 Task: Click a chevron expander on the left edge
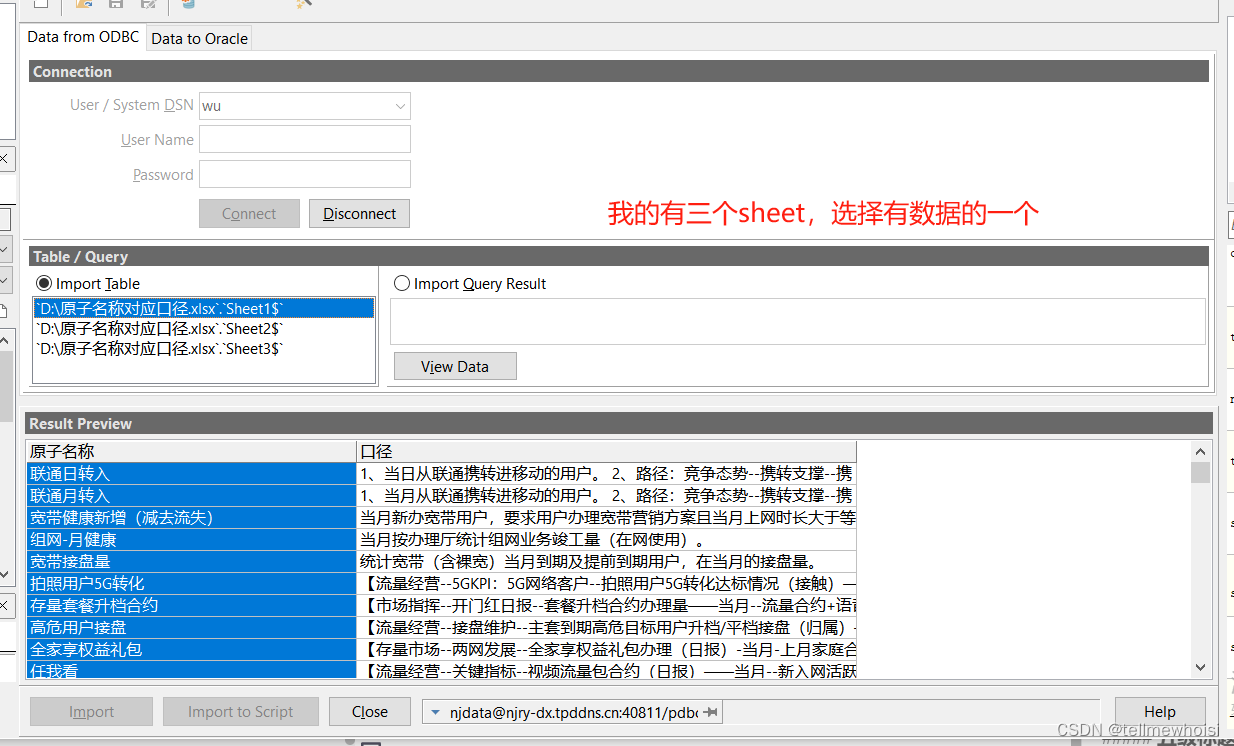click(5, 249)
